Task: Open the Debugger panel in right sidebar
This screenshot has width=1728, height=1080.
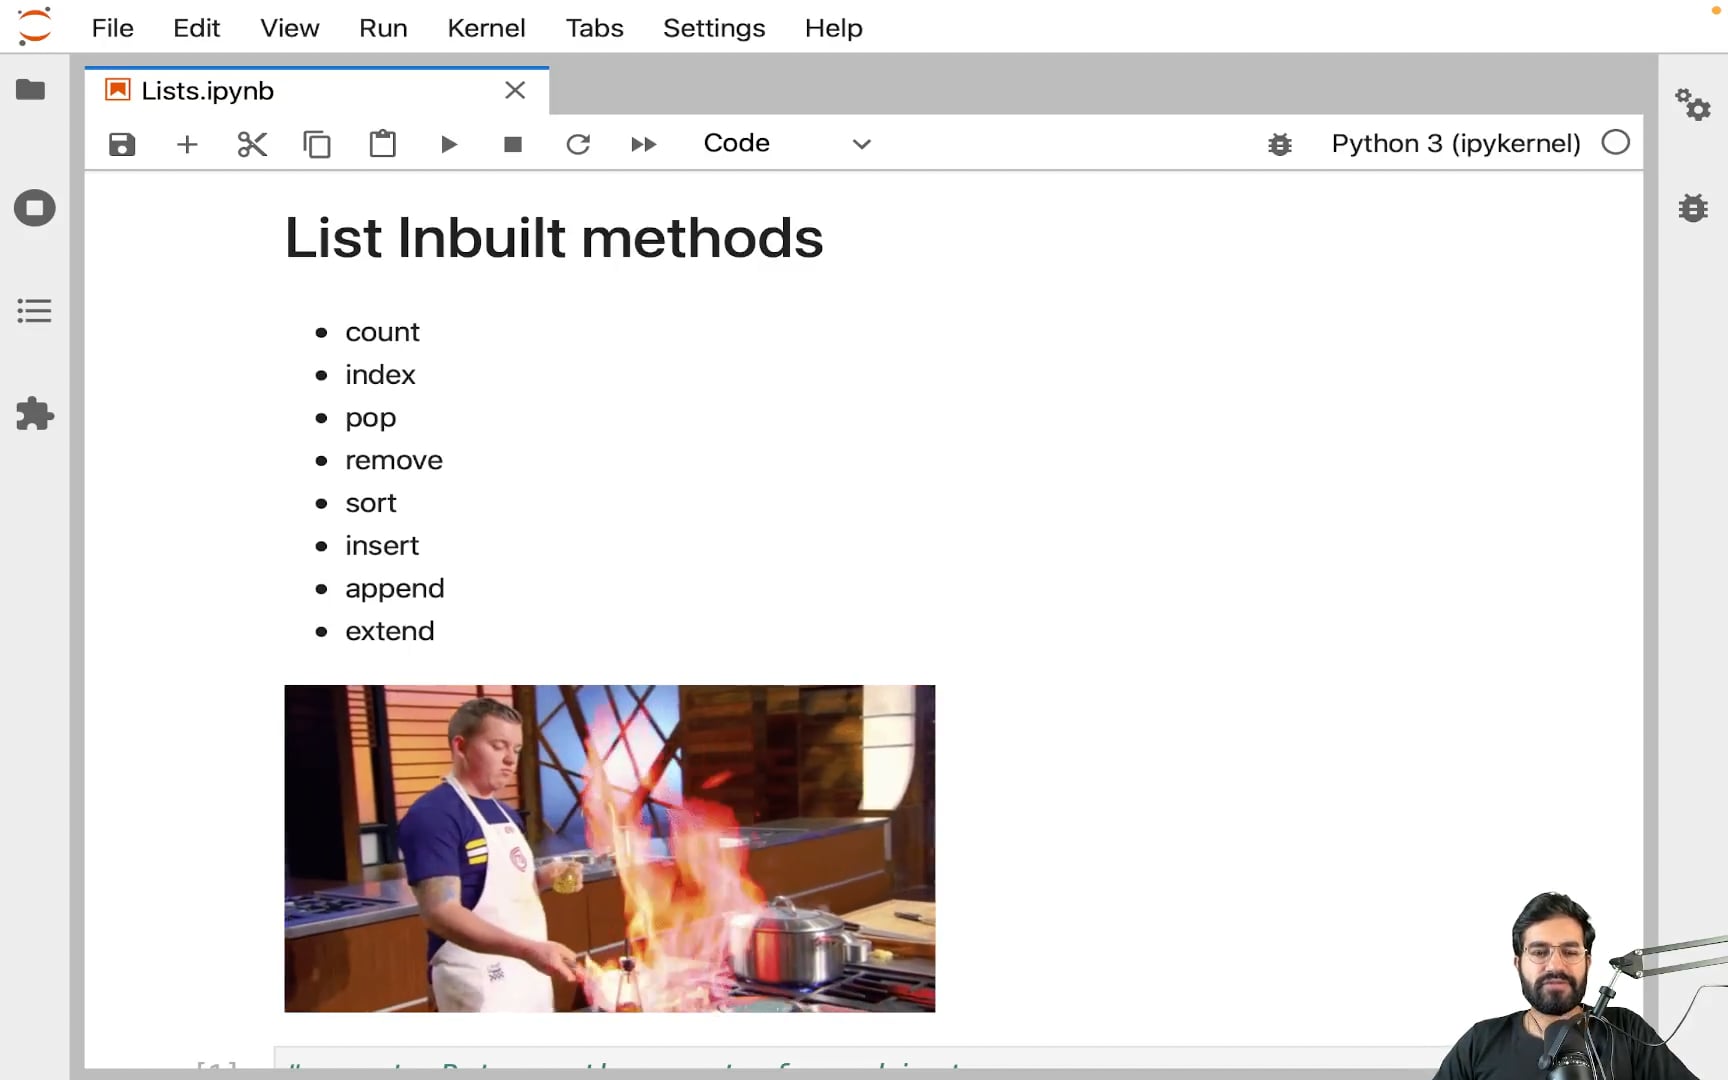Action: tap(1693, 208)
